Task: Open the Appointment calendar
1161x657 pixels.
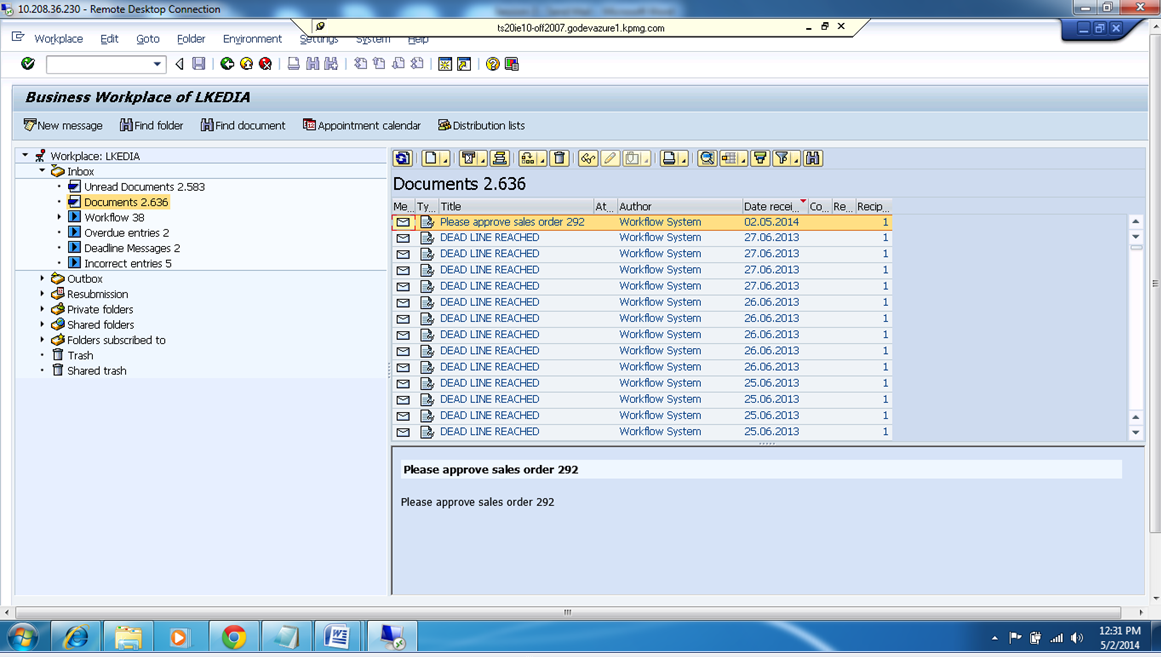Action: pyautogui.click(x=361, y=125)
